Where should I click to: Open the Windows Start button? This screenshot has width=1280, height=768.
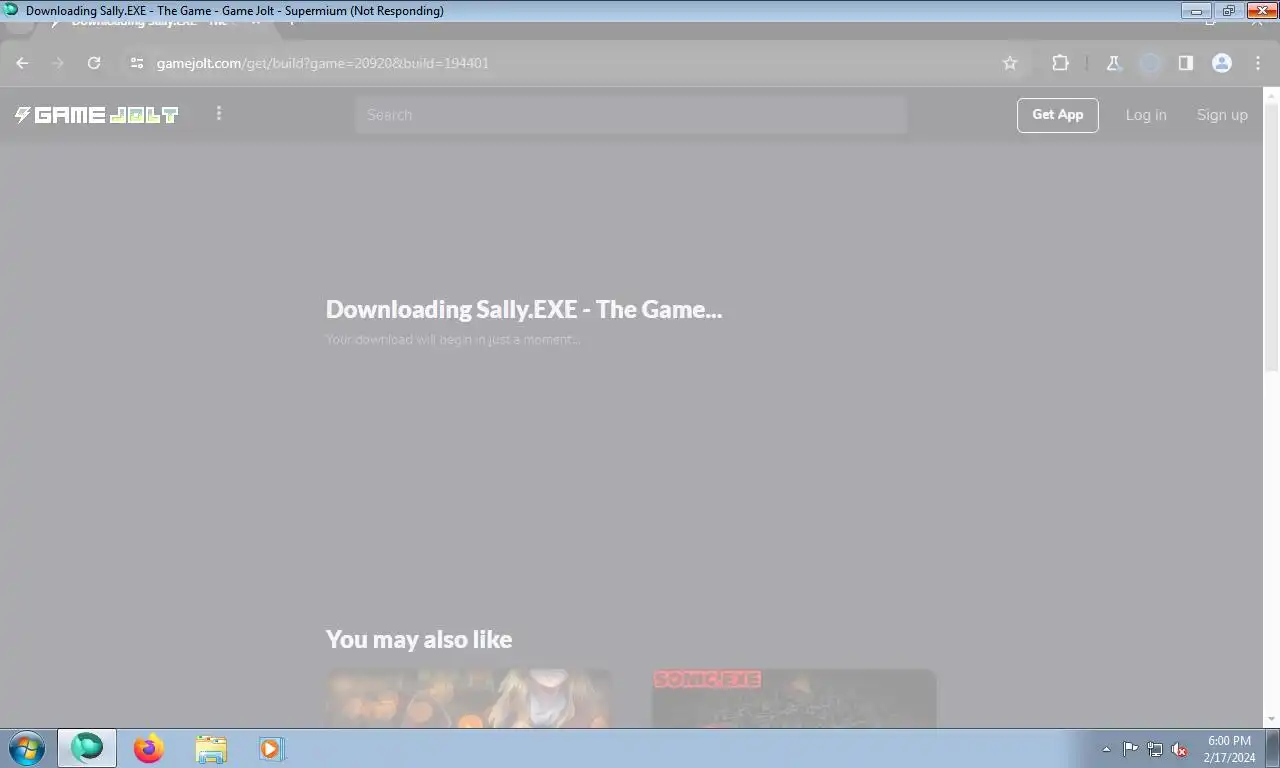click(x=27, y=748)
